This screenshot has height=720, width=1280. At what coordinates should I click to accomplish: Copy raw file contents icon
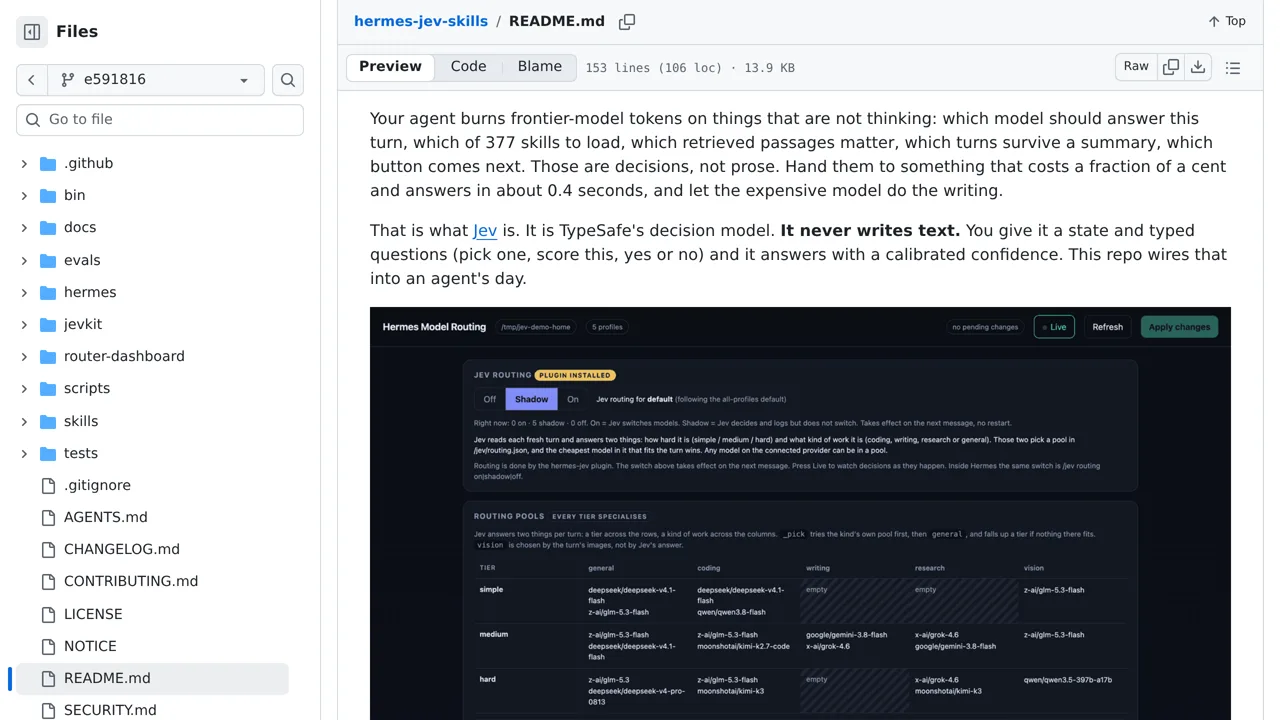[x=1171, y=67]
